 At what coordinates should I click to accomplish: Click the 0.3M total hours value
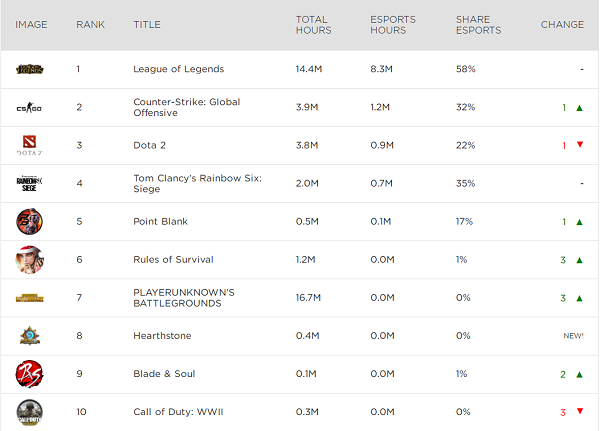[307, 412]
